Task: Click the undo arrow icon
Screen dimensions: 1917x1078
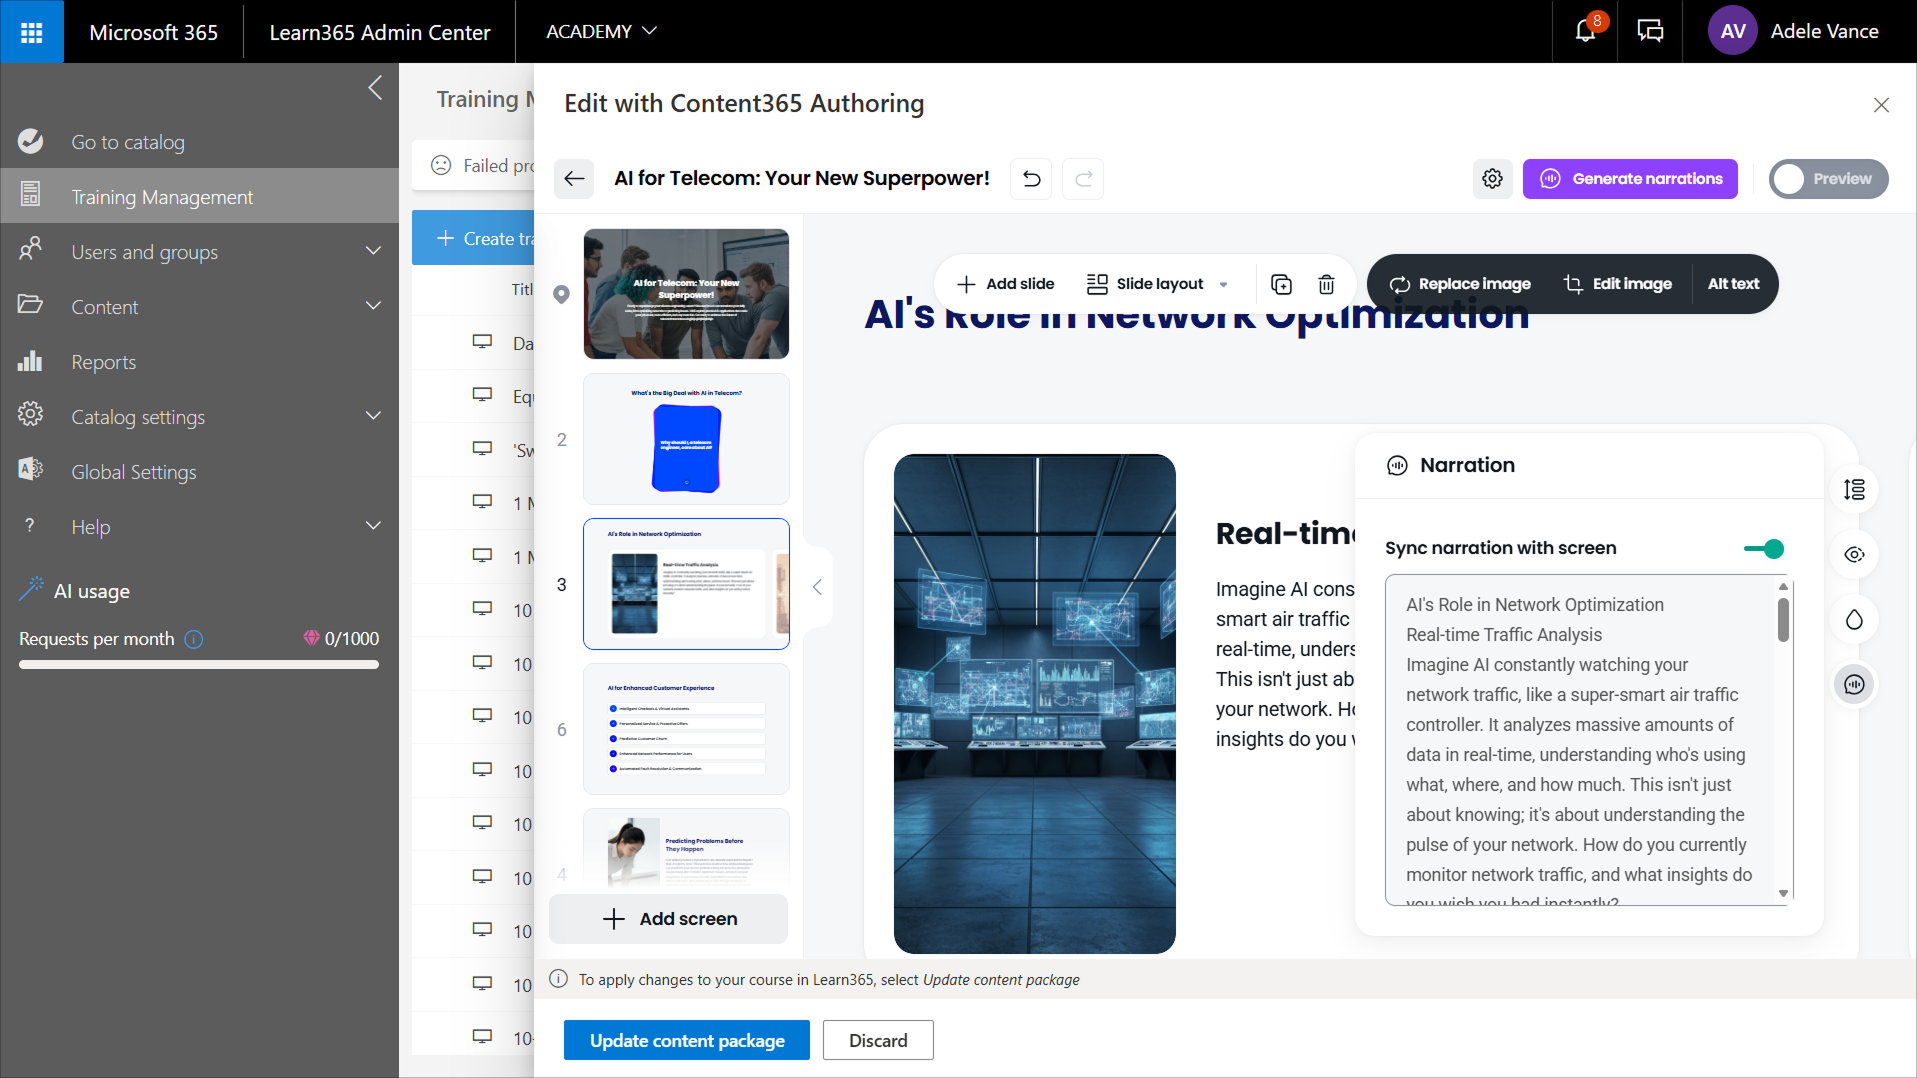Action: pyautogui.click(x=1031, y=179)
